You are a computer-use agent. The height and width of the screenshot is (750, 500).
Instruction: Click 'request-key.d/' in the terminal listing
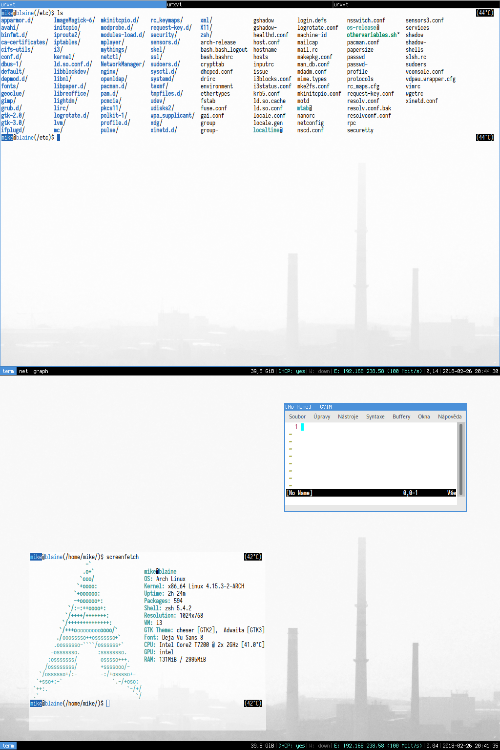[171, 27]
